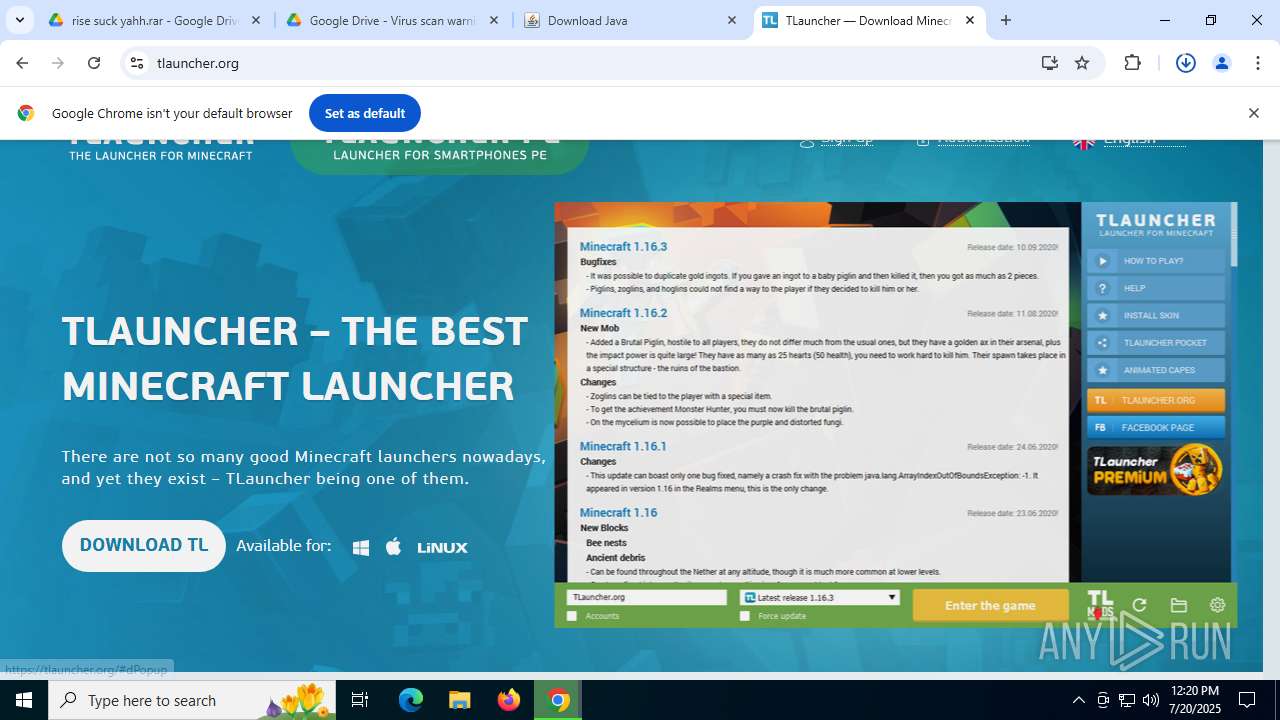Click the Apple logo platform icon

pyautogui.click(x=394, y=546)
